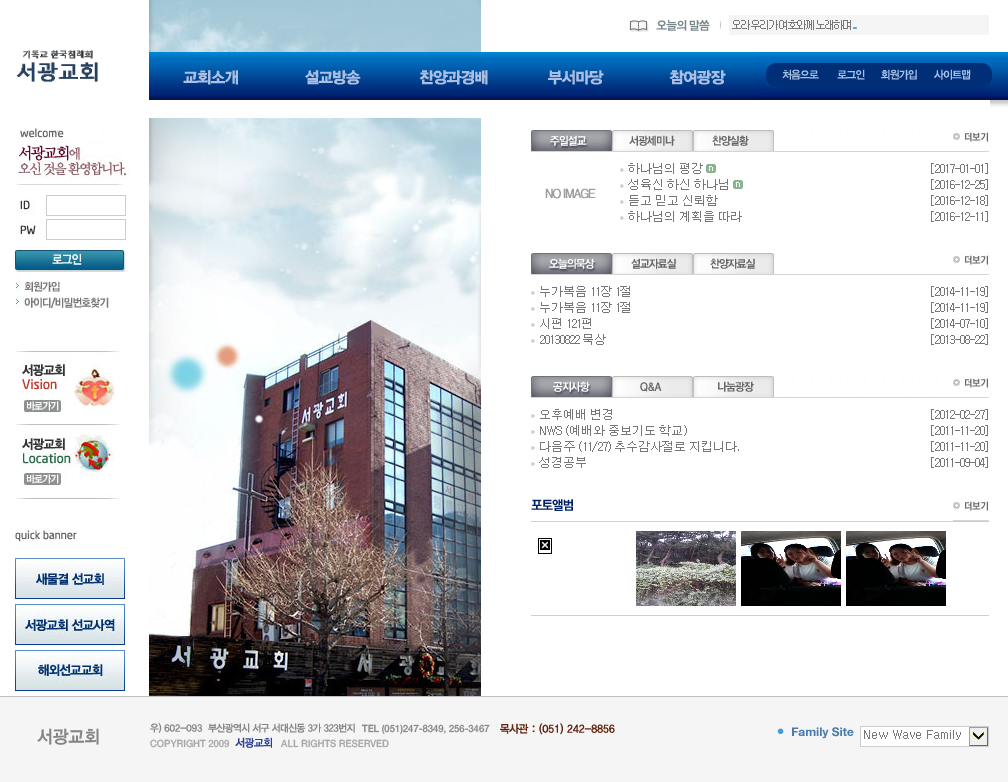Click the new-post 'n' icon beside 하나님의 평강

(x=711, y=170)
